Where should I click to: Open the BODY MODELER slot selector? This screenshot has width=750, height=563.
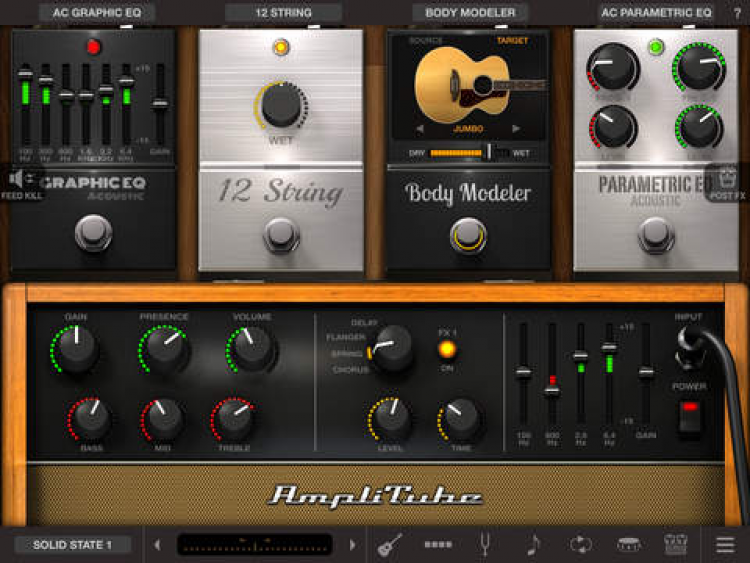coord(470,13)
